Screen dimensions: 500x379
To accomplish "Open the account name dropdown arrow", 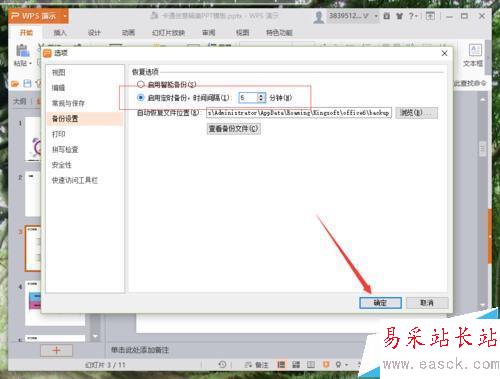I will [x=376, y=16].
